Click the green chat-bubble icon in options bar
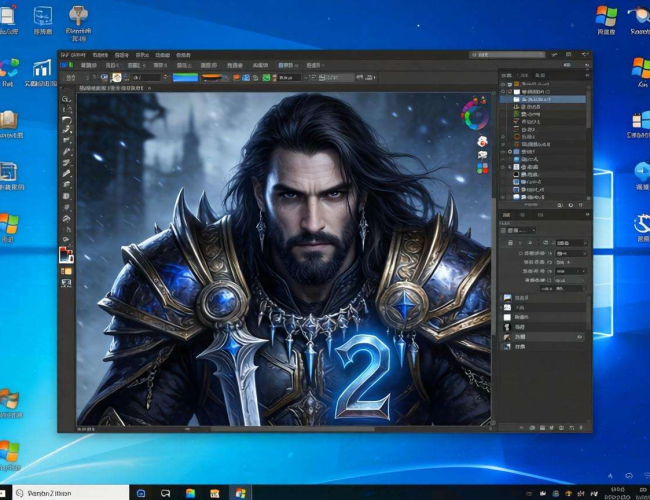 266,78
